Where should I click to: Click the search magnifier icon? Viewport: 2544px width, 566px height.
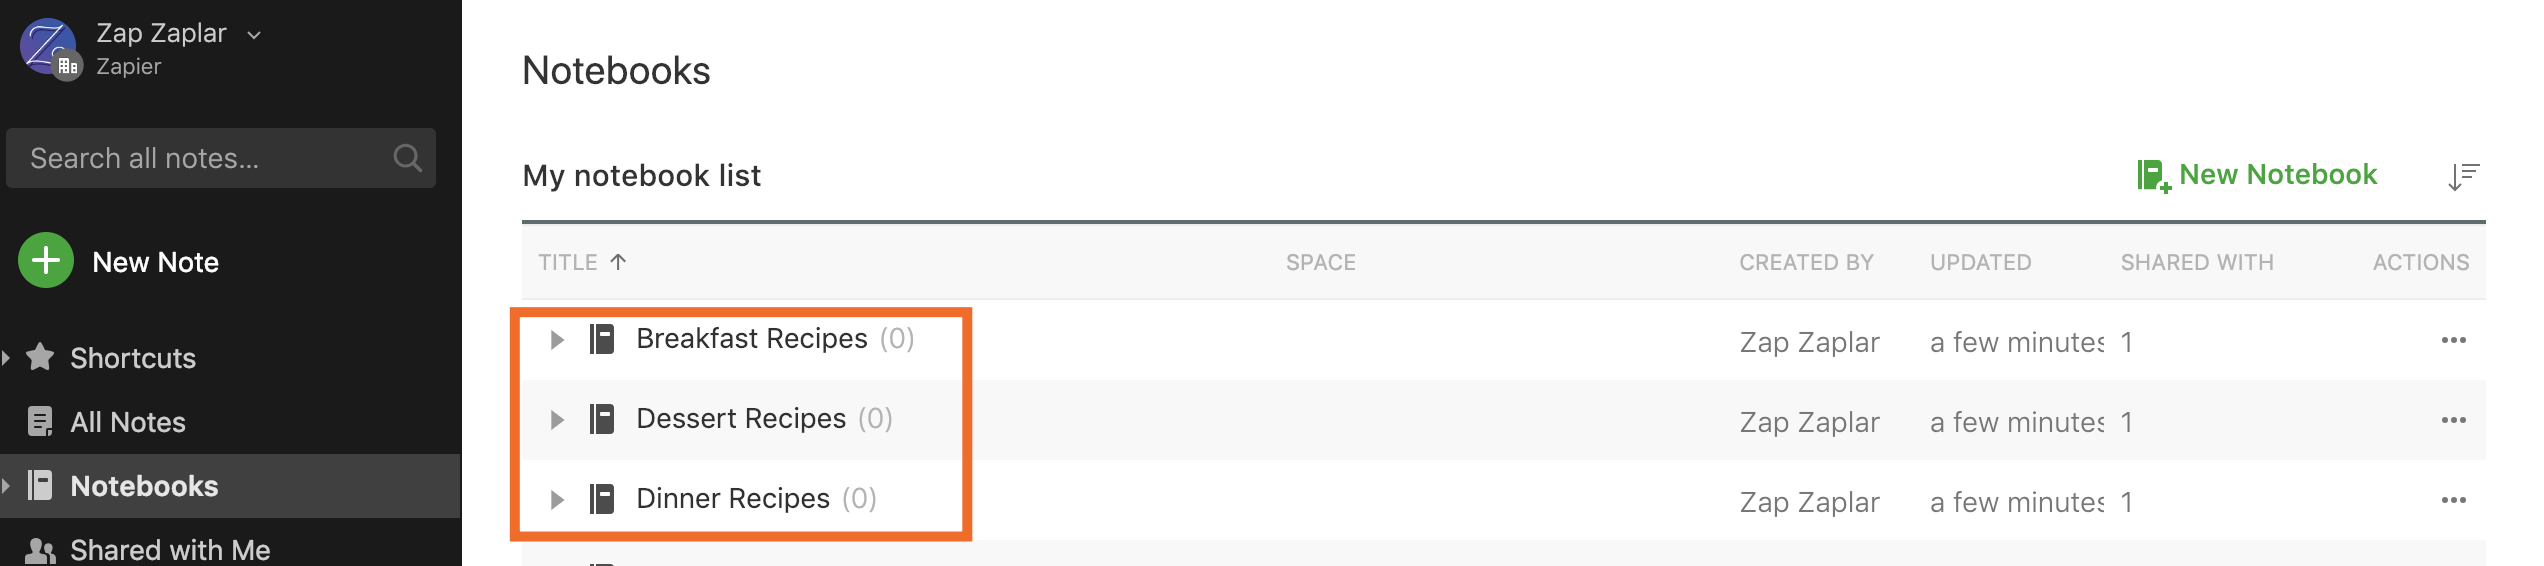click(x=408, y=158)
